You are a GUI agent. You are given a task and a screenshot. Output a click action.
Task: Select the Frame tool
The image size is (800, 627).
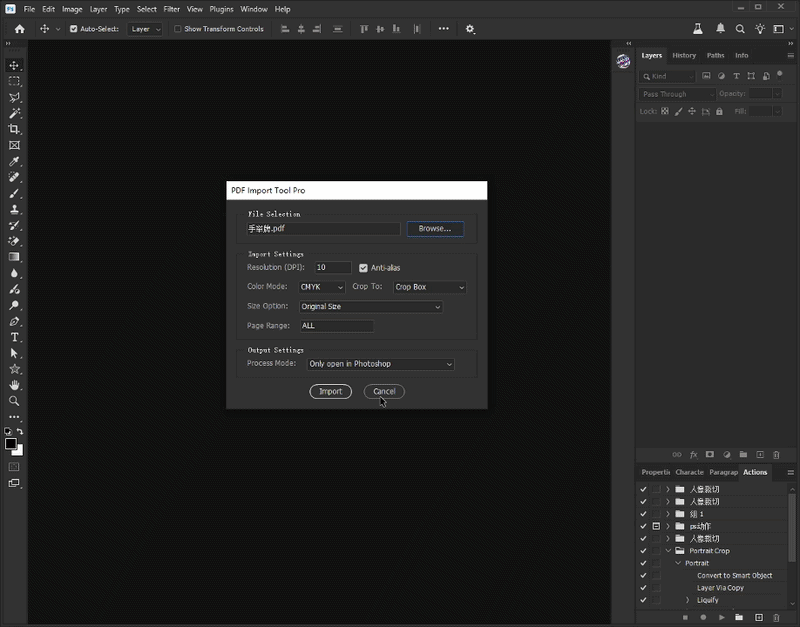pyautogui.click(x=14, y=145)
